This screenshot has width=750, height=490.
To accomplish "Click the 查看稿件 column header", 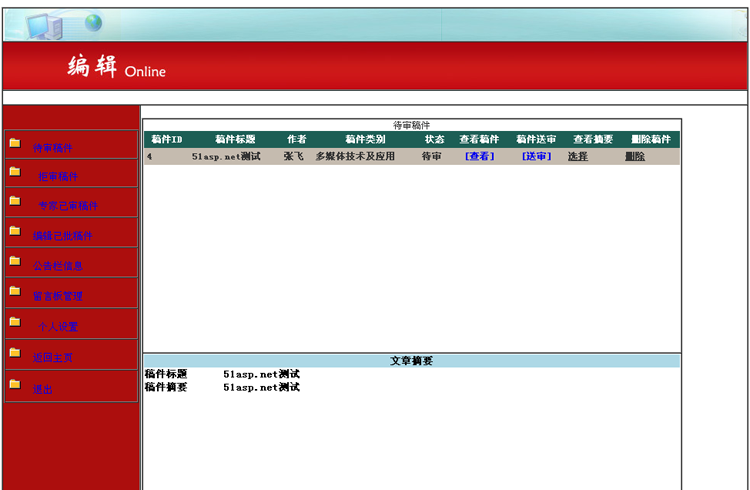I will click(479, 139).
